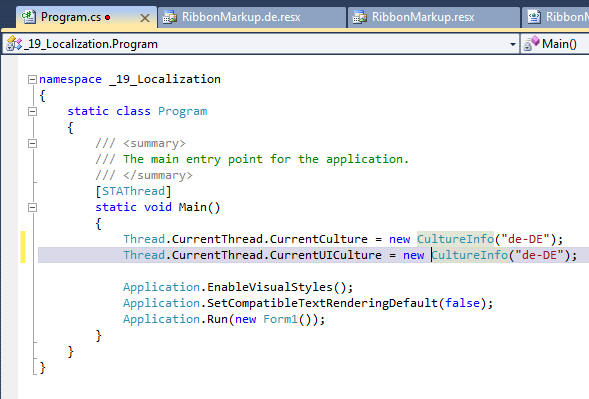The image size is (589, 399).
Task: Collapse the summary comment region
Action: 32,143
